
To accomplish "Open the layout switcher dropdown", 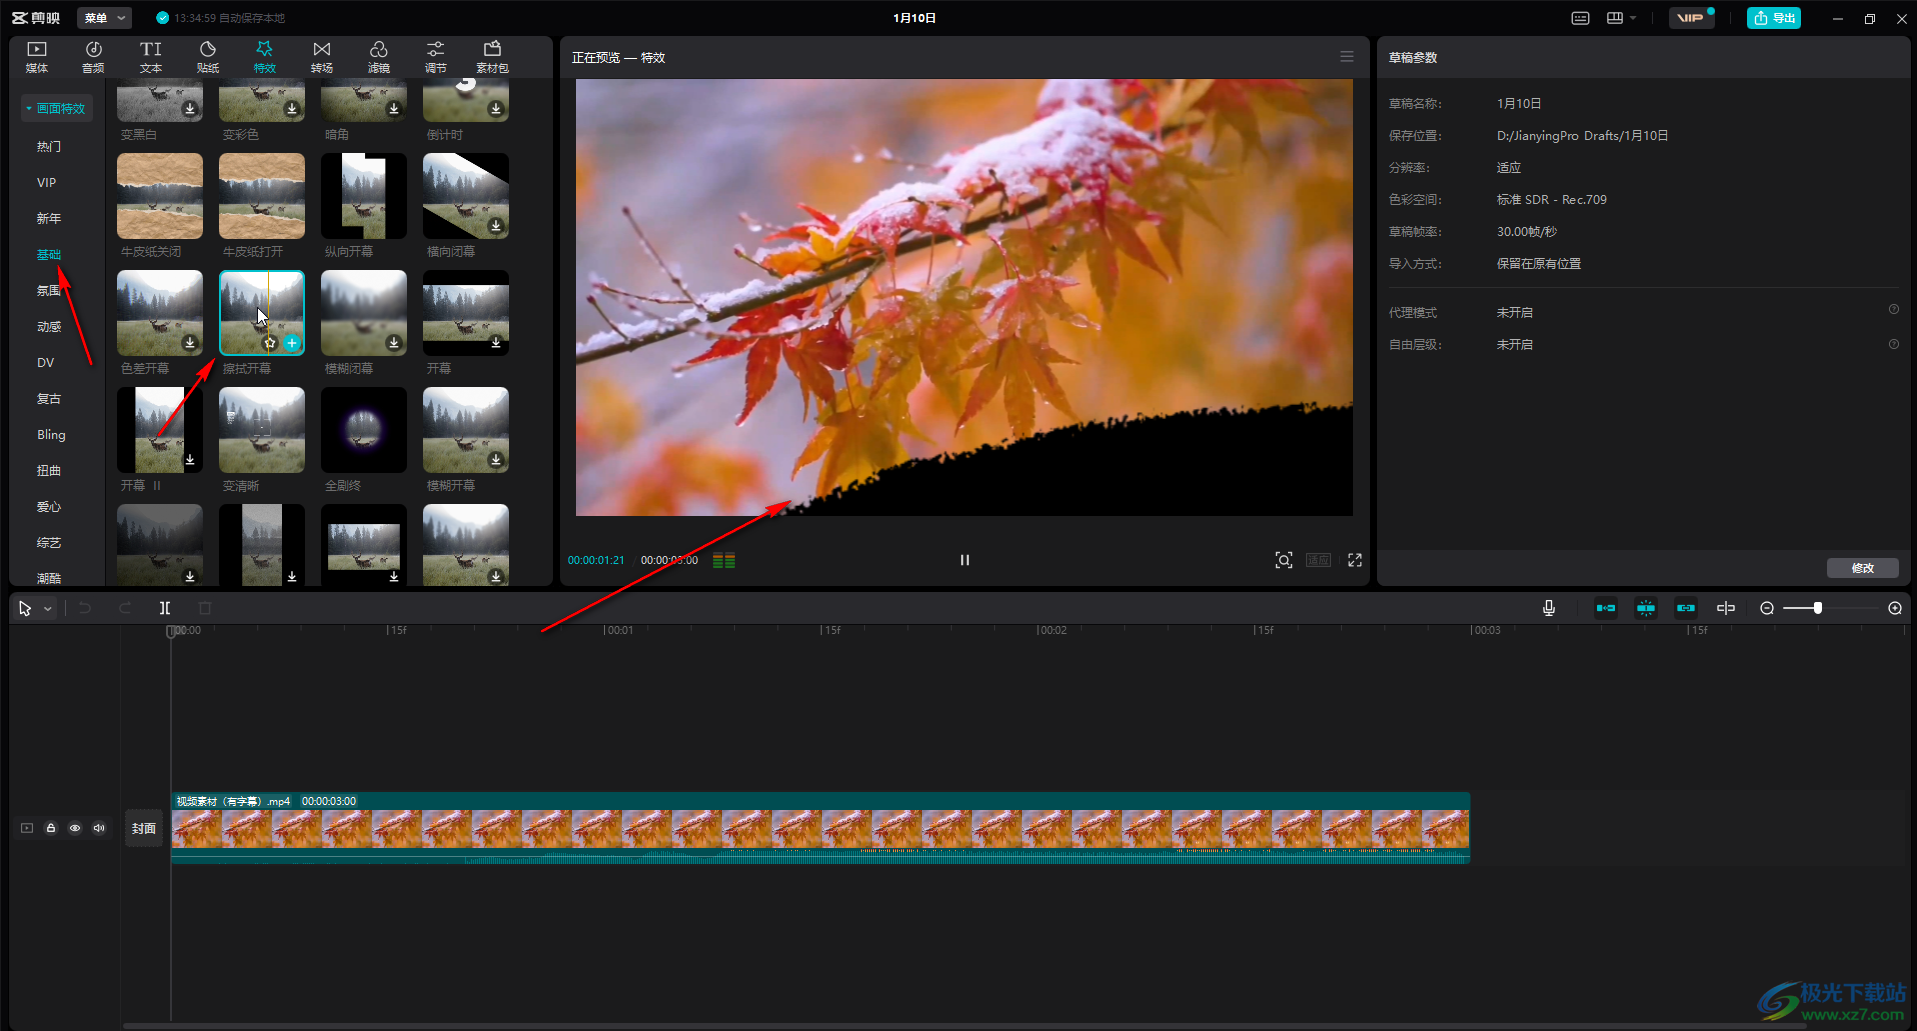I will (1621, 18).
